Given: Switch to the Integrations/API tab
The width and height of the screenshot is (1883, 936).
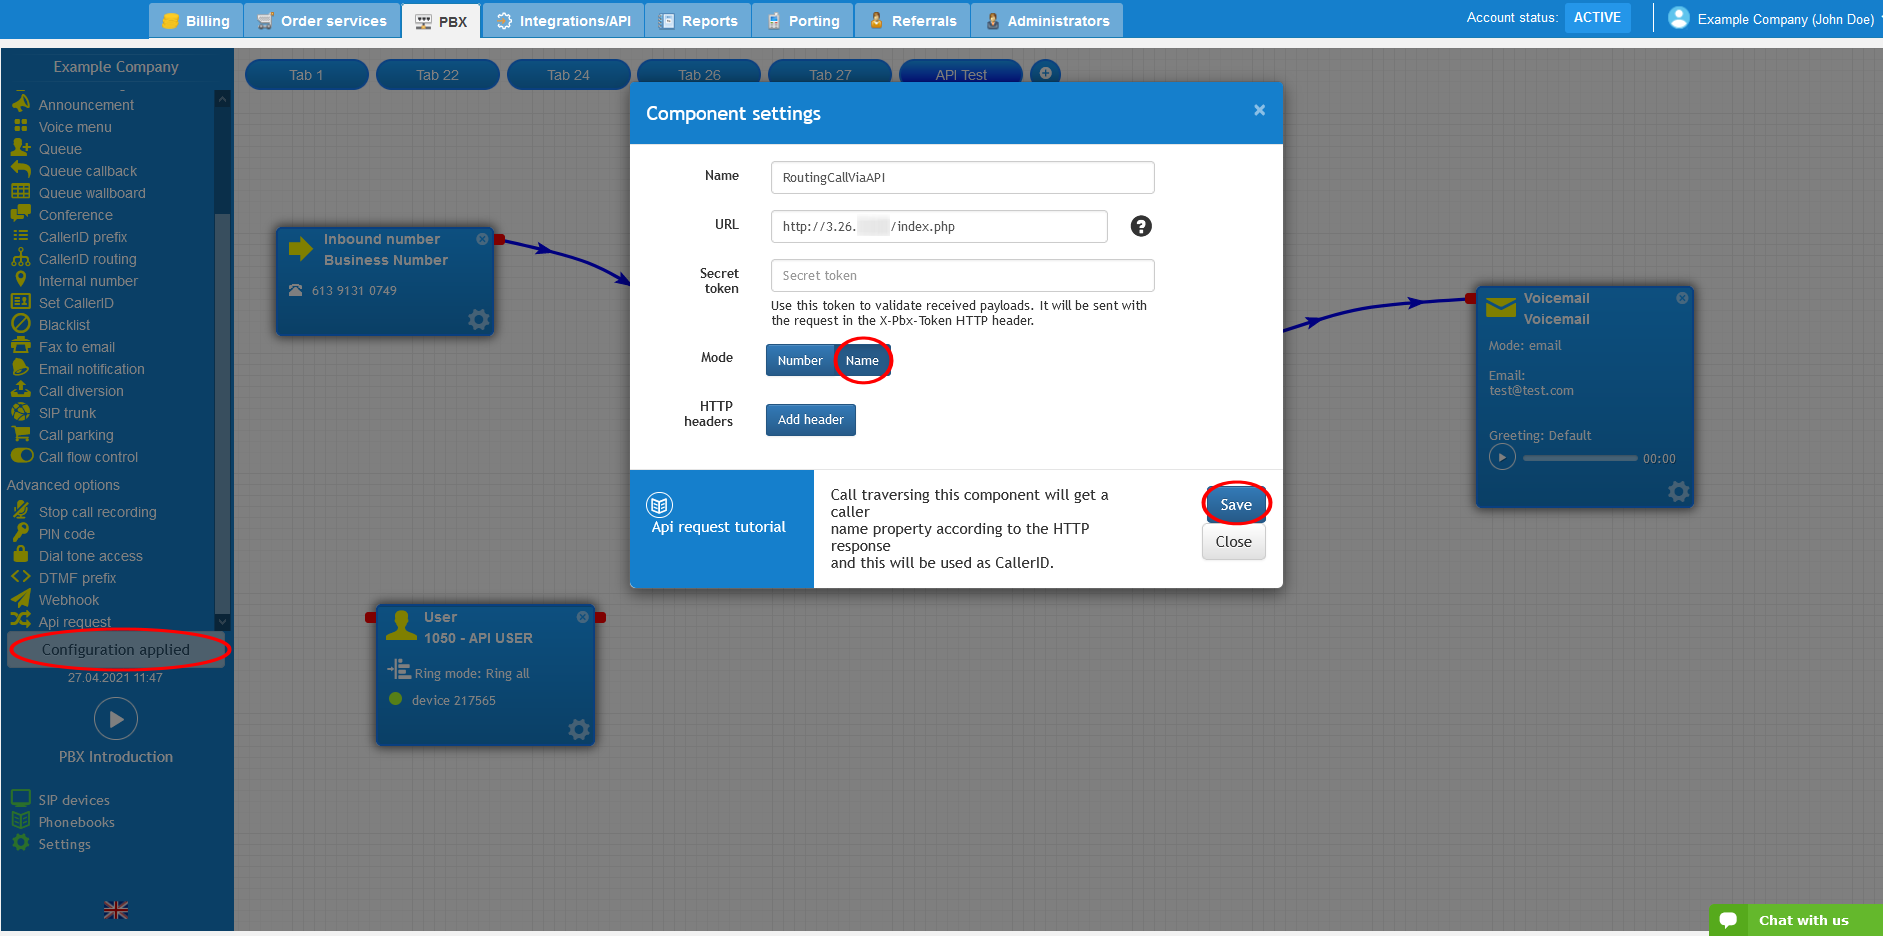Looking at the screenshot, I should (563, 21).
